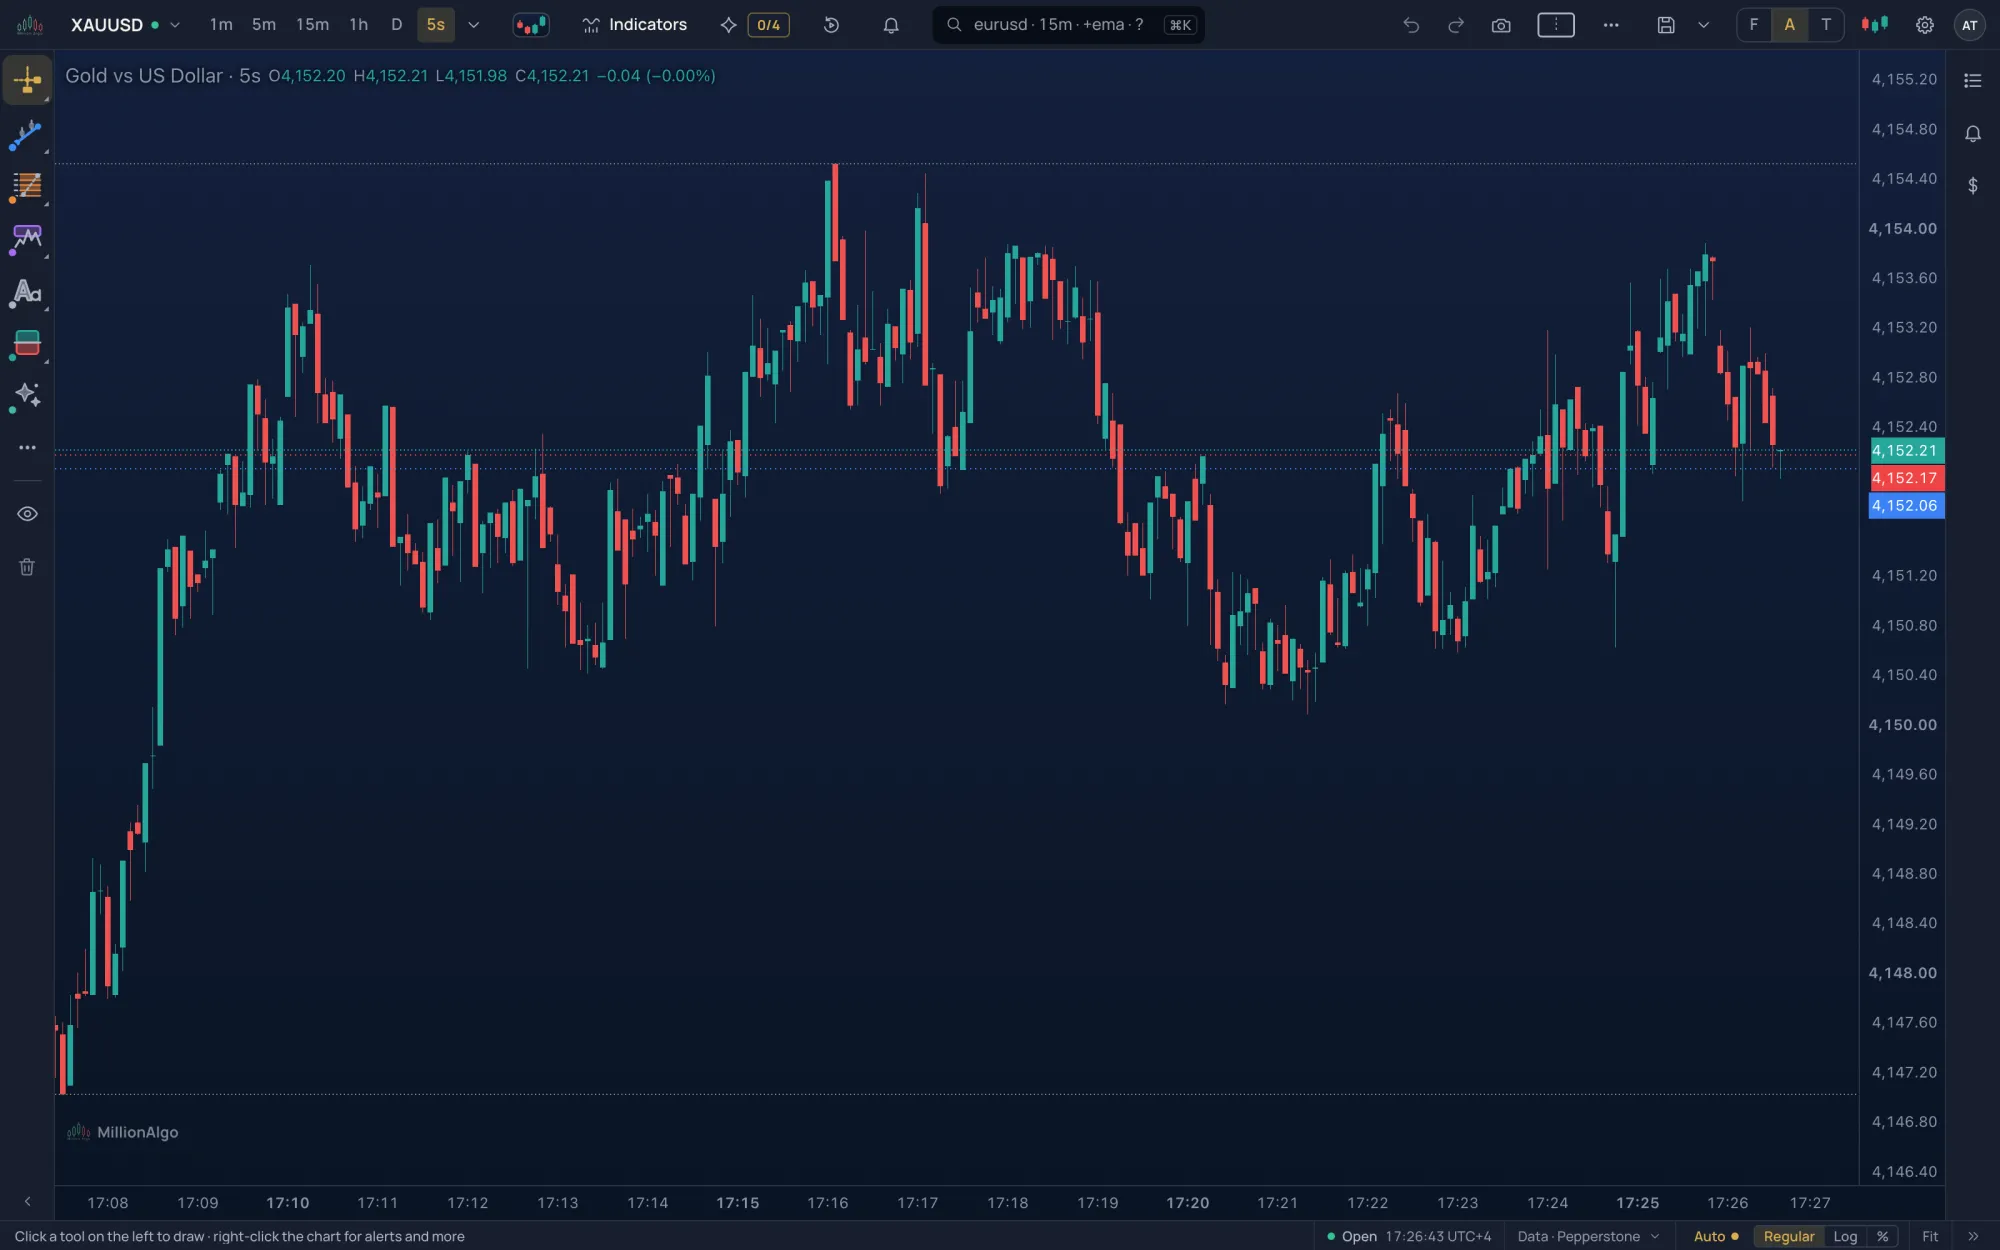Image resolution: width=2000 pixels, height=1250 pixels.
Task: Expand more timeframes chevron after 5s
Action: (x=474, y=25)
